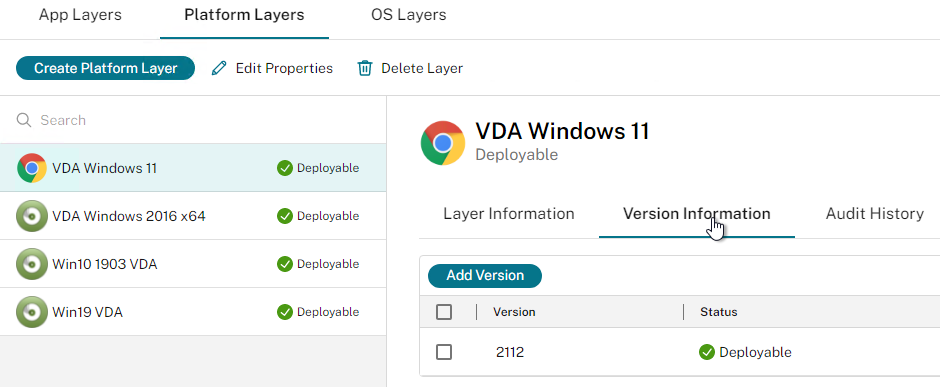
Task: Click disc icon next to Win10 1903 VDA
Action: click(32, 264)
